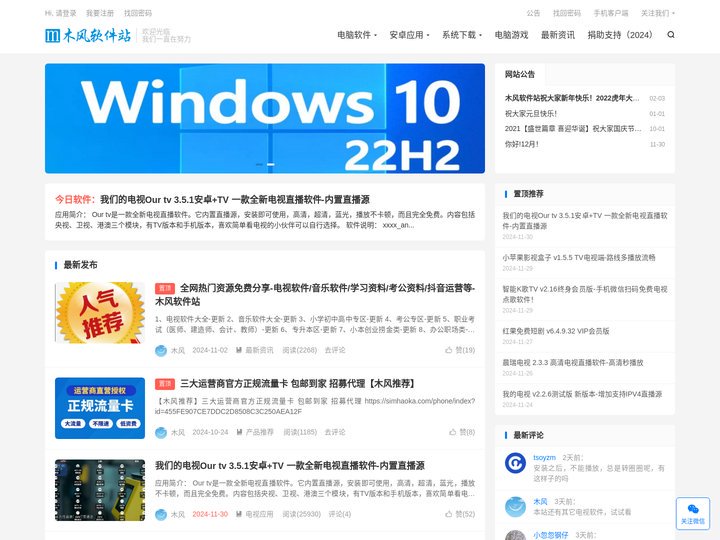Open pinned item 智能K歌TV v2.16
The height and width of the screenshot is (540, 720).
click(x=585, y=294)
